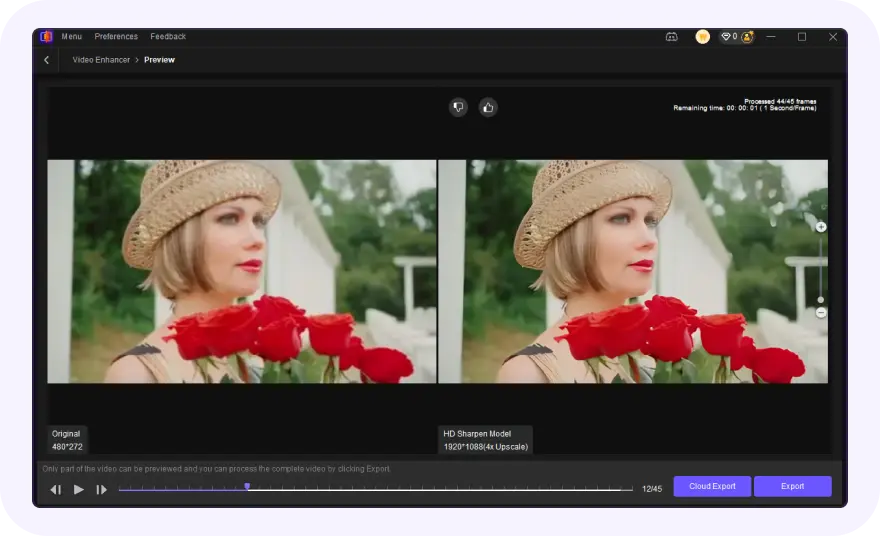The height and width of the screenshot is (536, 880).
Task: Play the preview video
Action: [79, 489]
